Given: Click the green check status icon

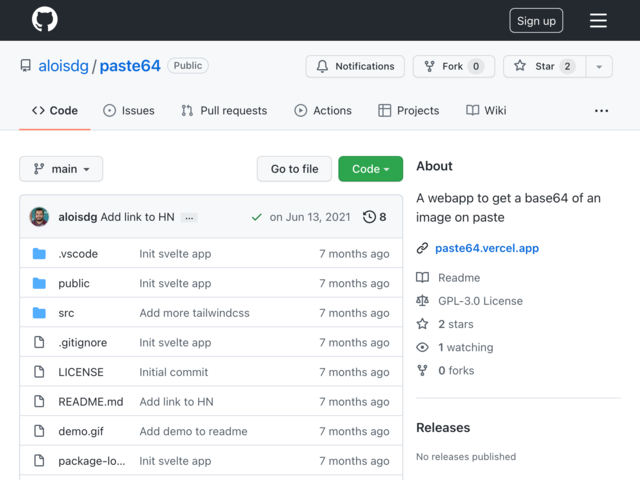Looking at the screenshot, I should tap(257, 217).
